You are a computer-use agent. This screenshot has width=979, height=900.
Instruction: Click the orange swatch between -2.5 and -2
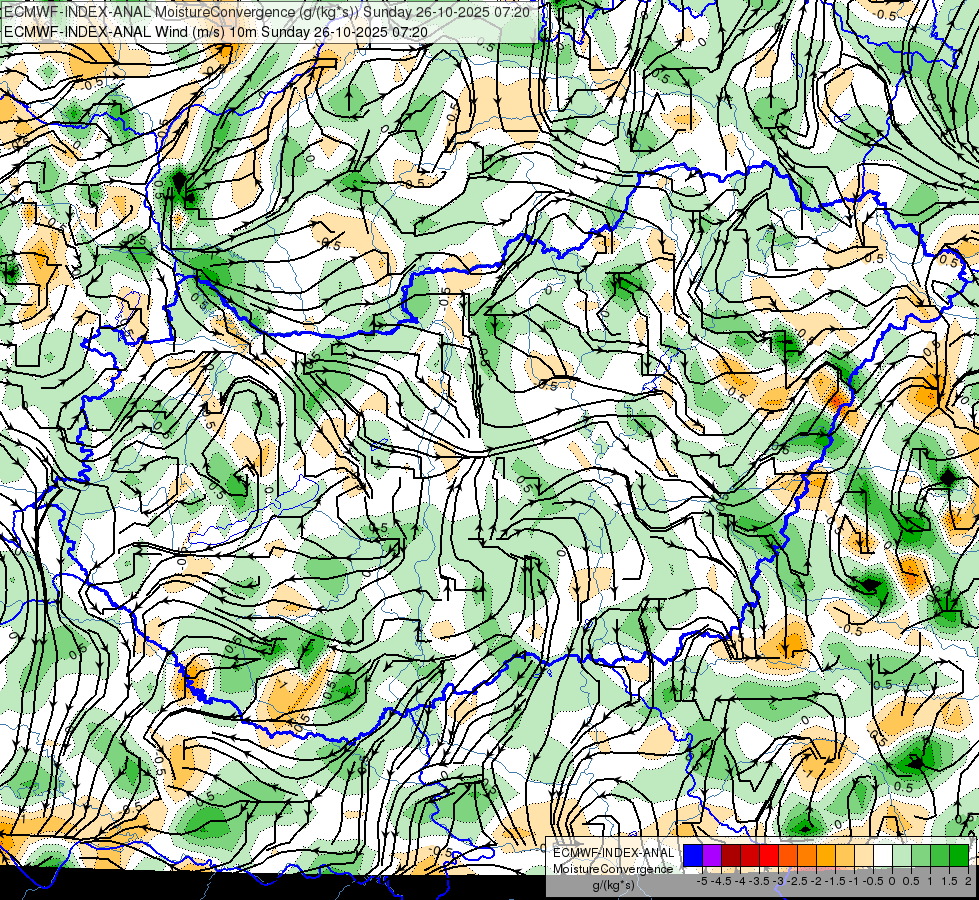click(807, 855)
